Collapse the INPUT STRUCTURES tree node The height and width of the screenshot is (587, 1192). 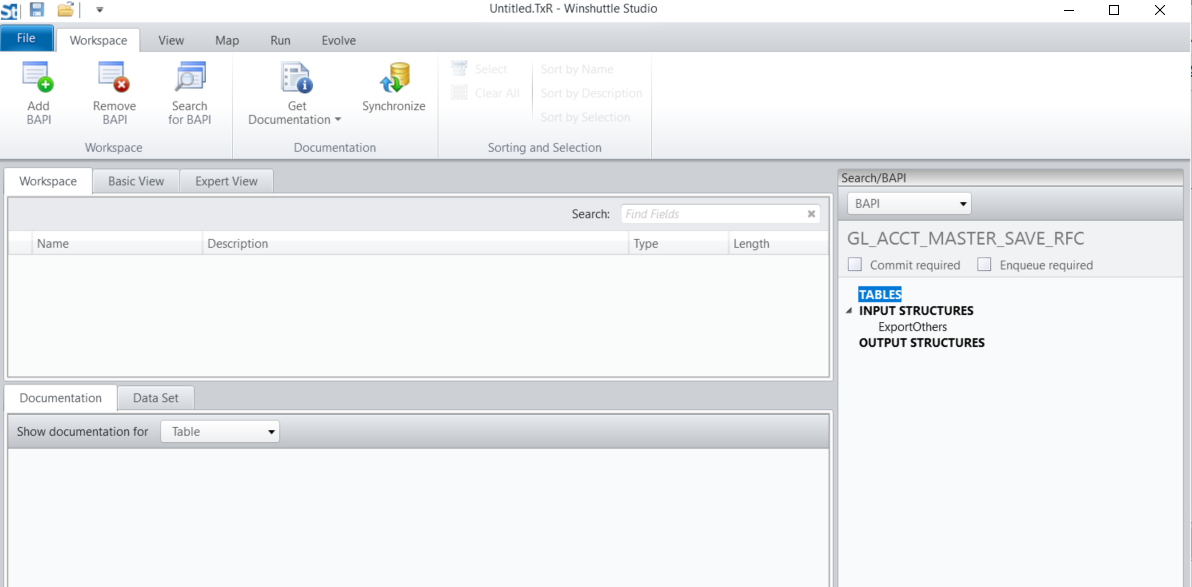pos(848,311)
